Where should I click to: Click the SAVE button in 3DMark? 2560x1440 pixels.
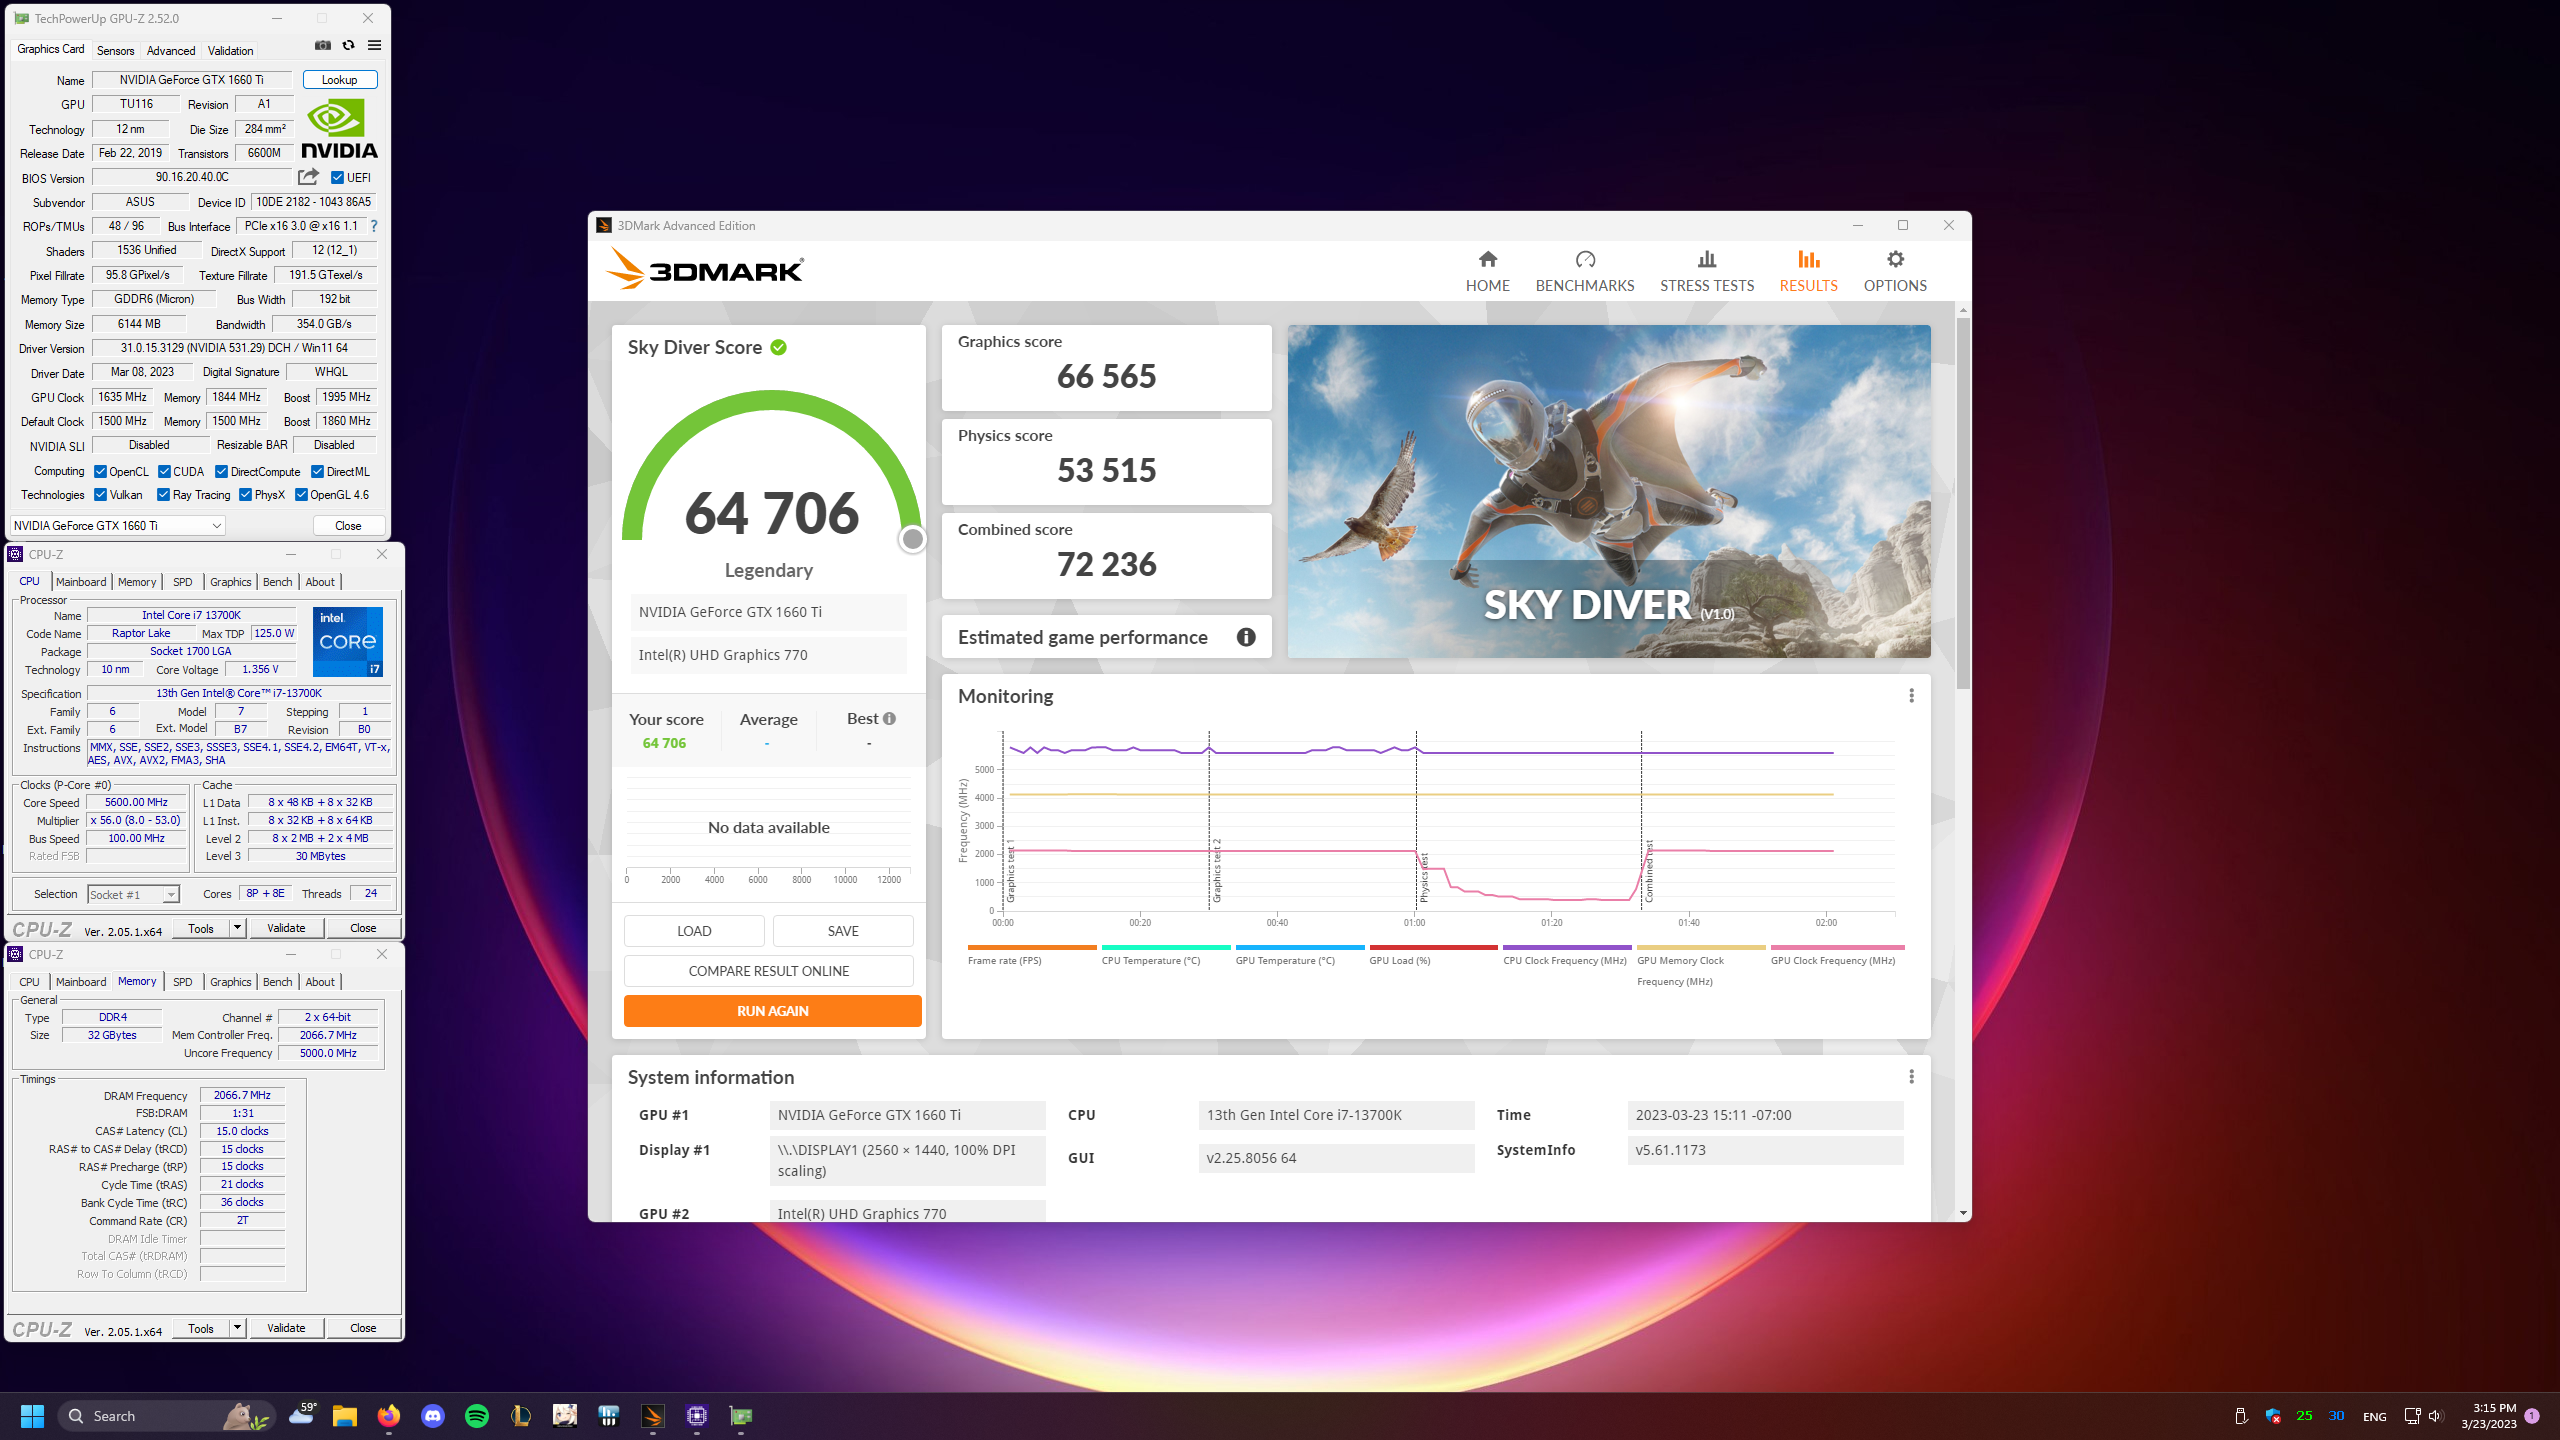(x=843, y=931)
